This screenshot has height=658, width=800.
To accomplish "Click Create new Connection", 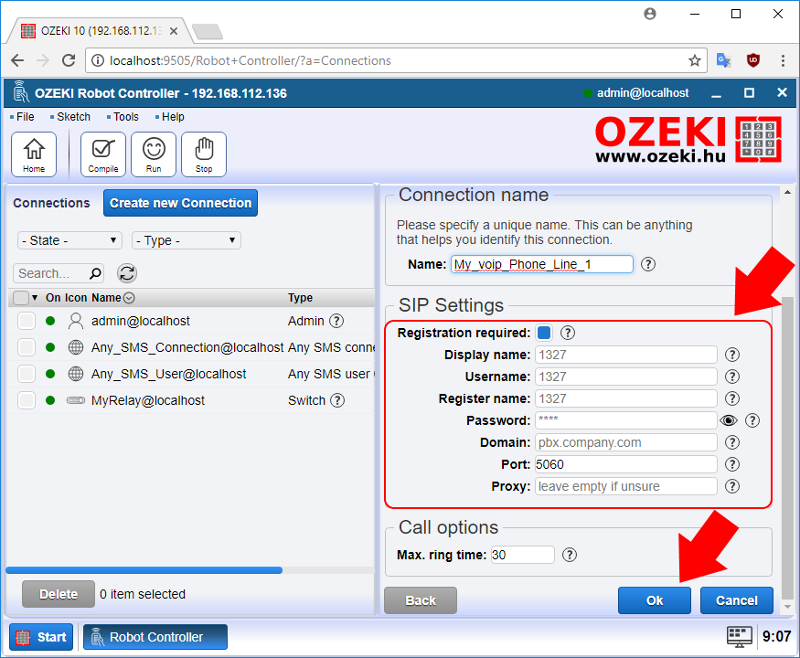I will point(180,203).
